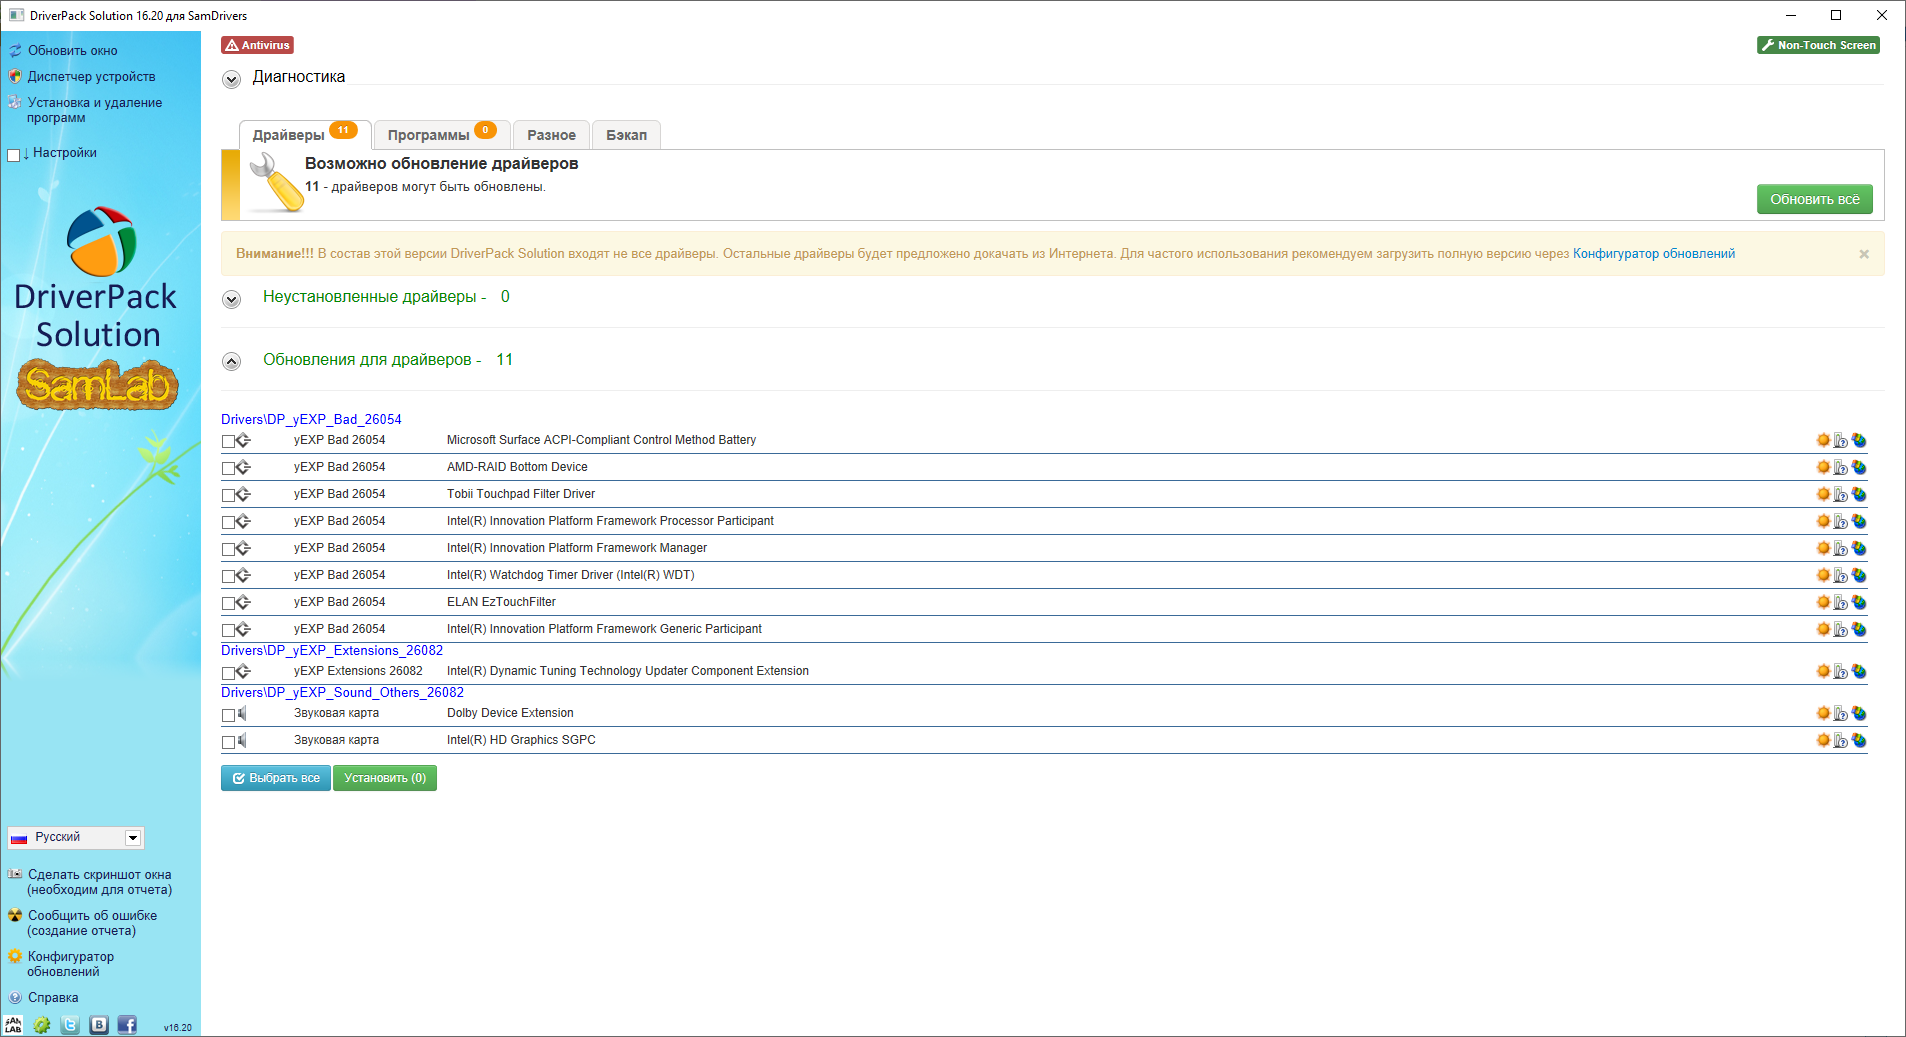This screenshot has height=1037, width=1906.
Task: Check the AMD-RAID Bottom Device driver box
Action: click(x=228, y=468)
